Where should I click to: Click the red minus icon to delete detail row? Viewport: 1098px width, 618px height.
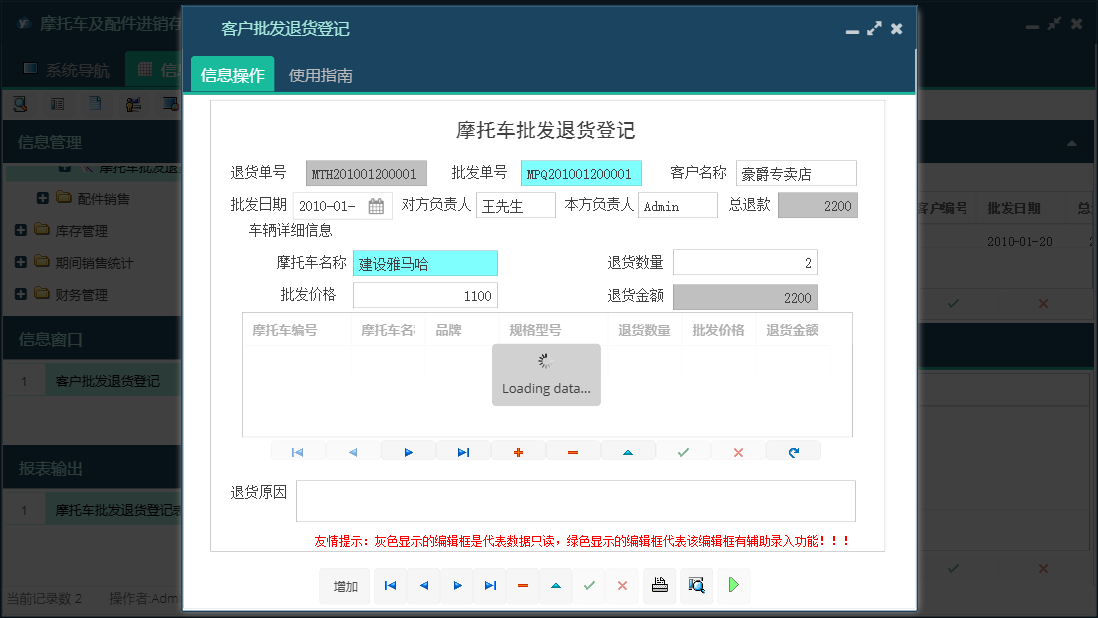point(573,451)
